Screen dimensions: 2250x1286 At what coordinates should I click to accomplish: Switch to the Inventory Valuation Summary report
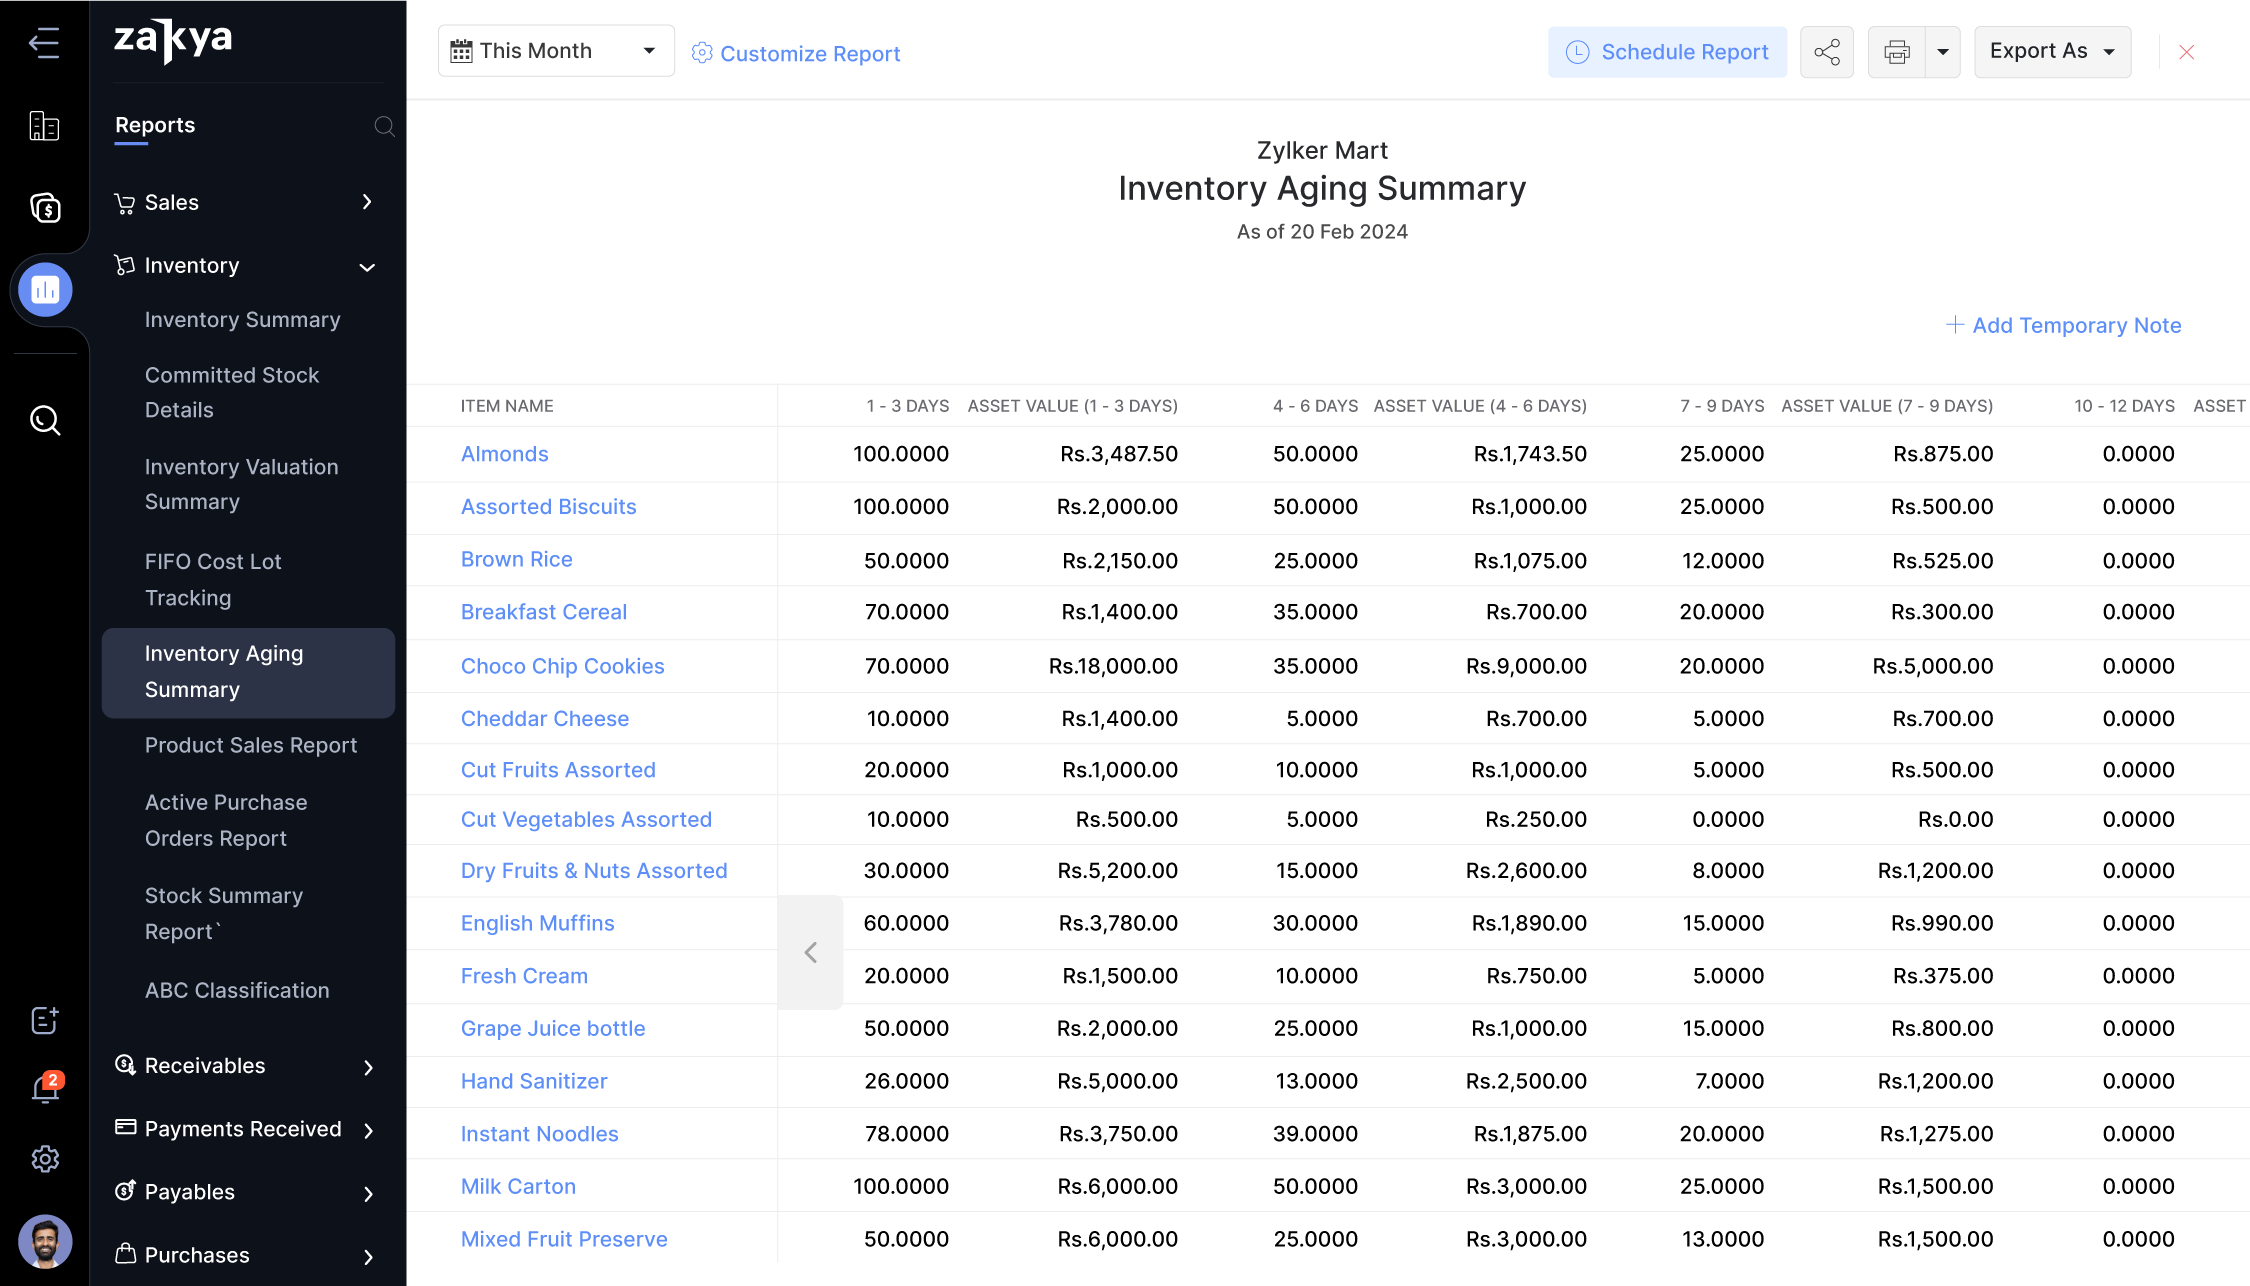click(x=242, y=484)
